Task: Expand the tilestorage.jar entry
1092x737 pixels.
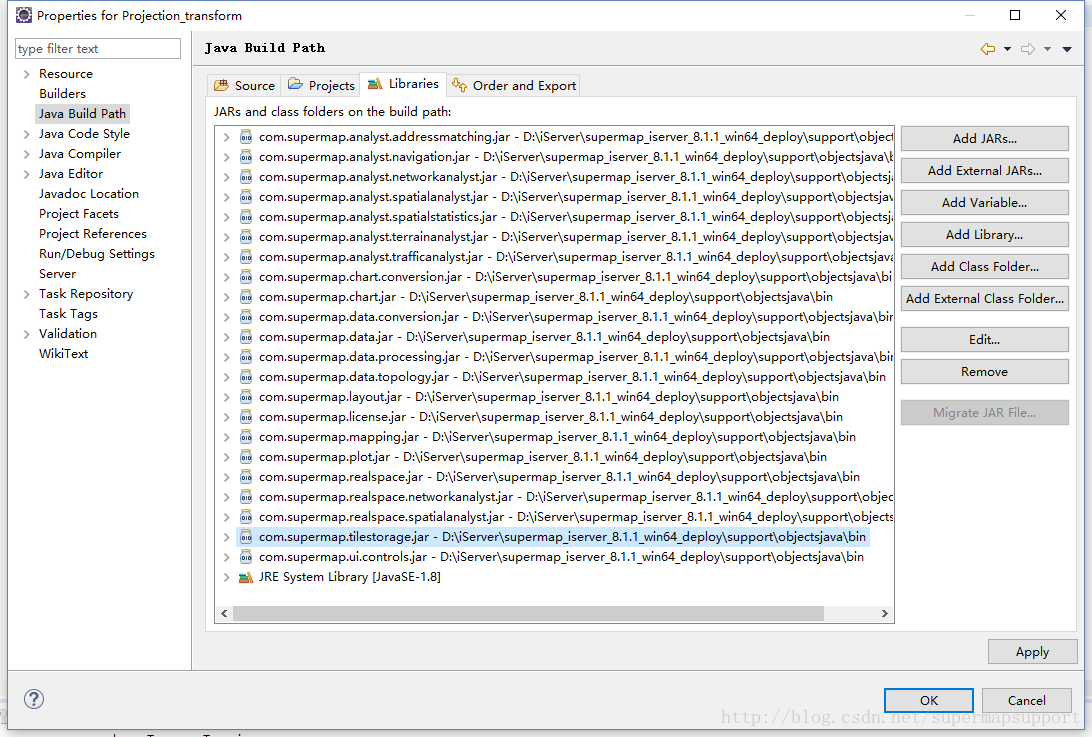Action: point(226,537)
